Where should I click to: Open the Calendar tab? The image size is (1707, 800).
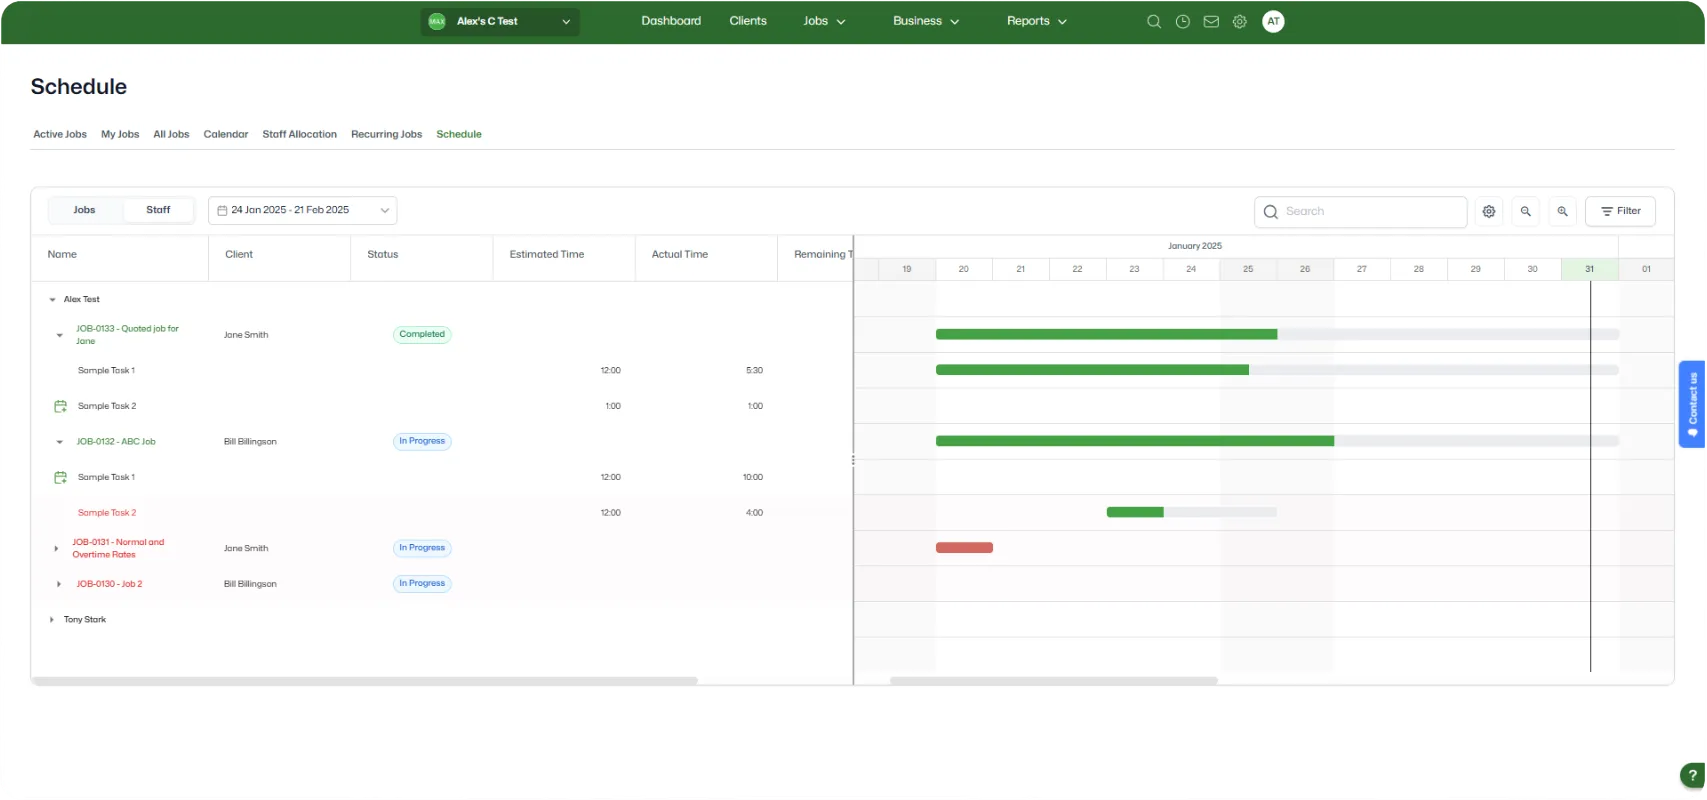(226, 134)
